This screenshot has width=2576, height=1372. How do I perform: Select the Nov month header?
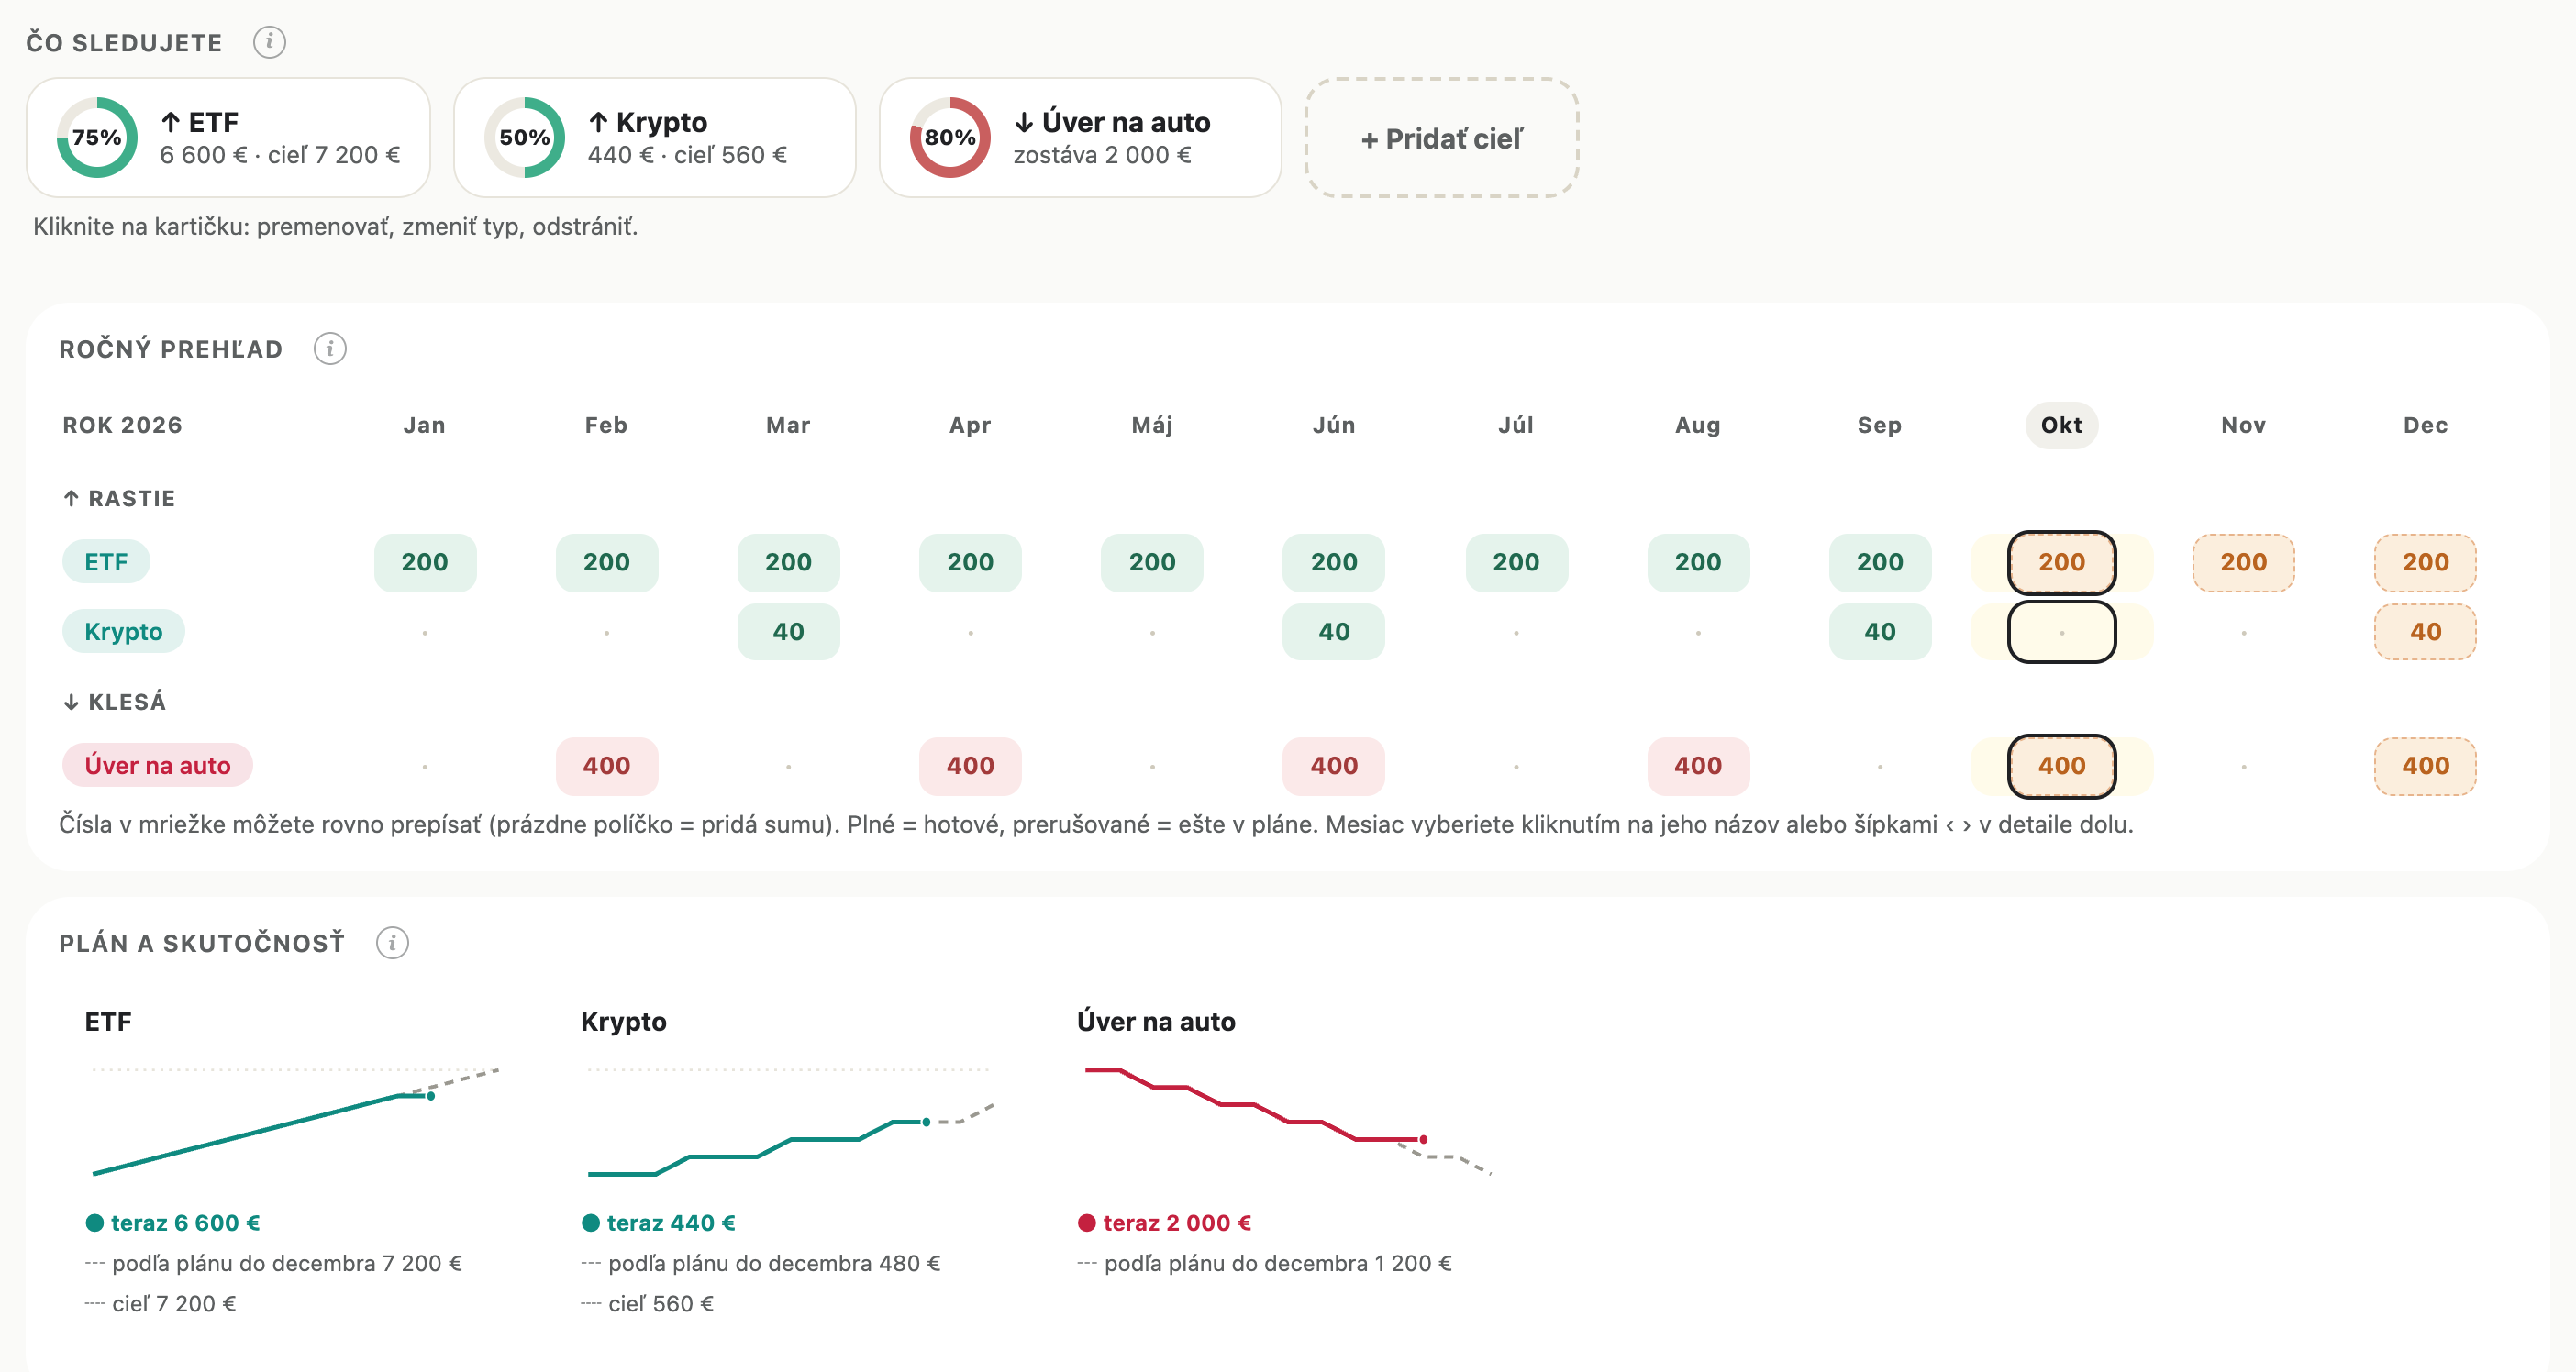(2243, 425)
